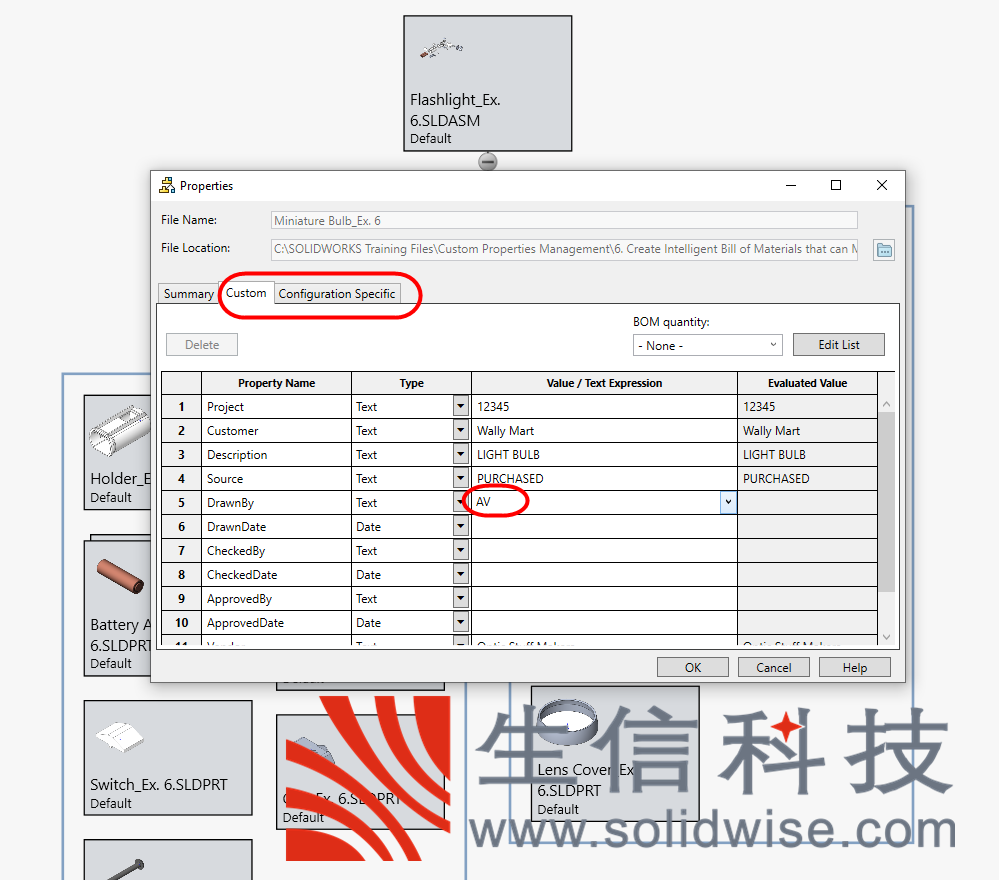Select the DrawnBy property name cell

coord(276,503)
